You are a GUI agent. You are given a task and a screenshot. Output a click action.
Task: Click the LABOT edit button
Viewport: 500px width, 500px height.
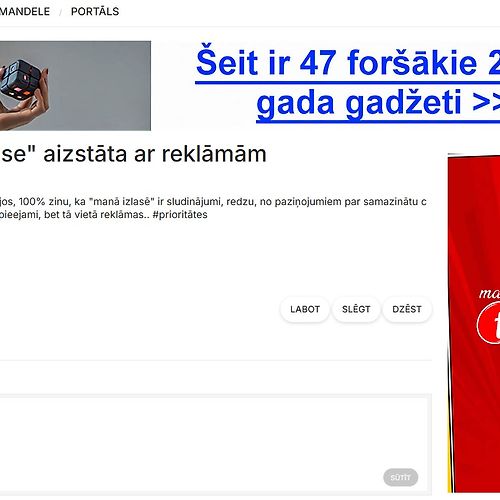pyautogui.click(x=305, y=309)
